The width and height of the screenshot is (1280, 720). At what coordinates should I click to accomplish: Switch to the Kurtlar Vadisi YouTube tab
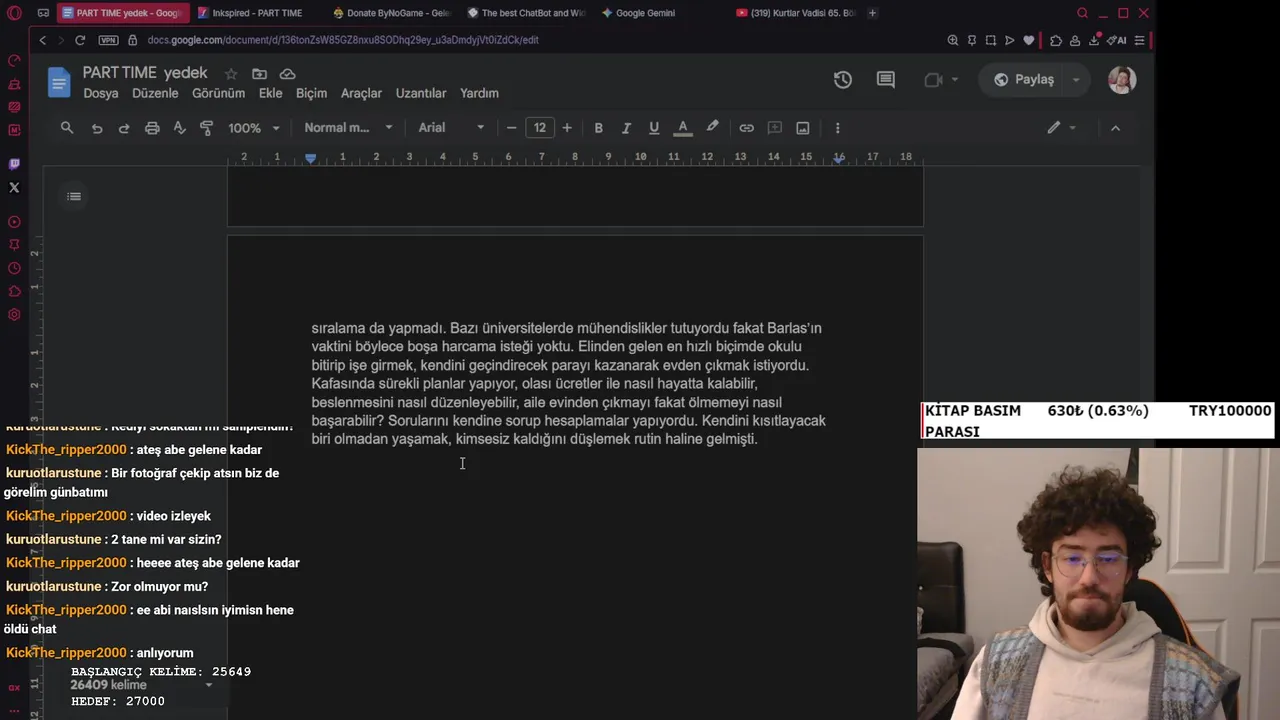tap(796, 13)
